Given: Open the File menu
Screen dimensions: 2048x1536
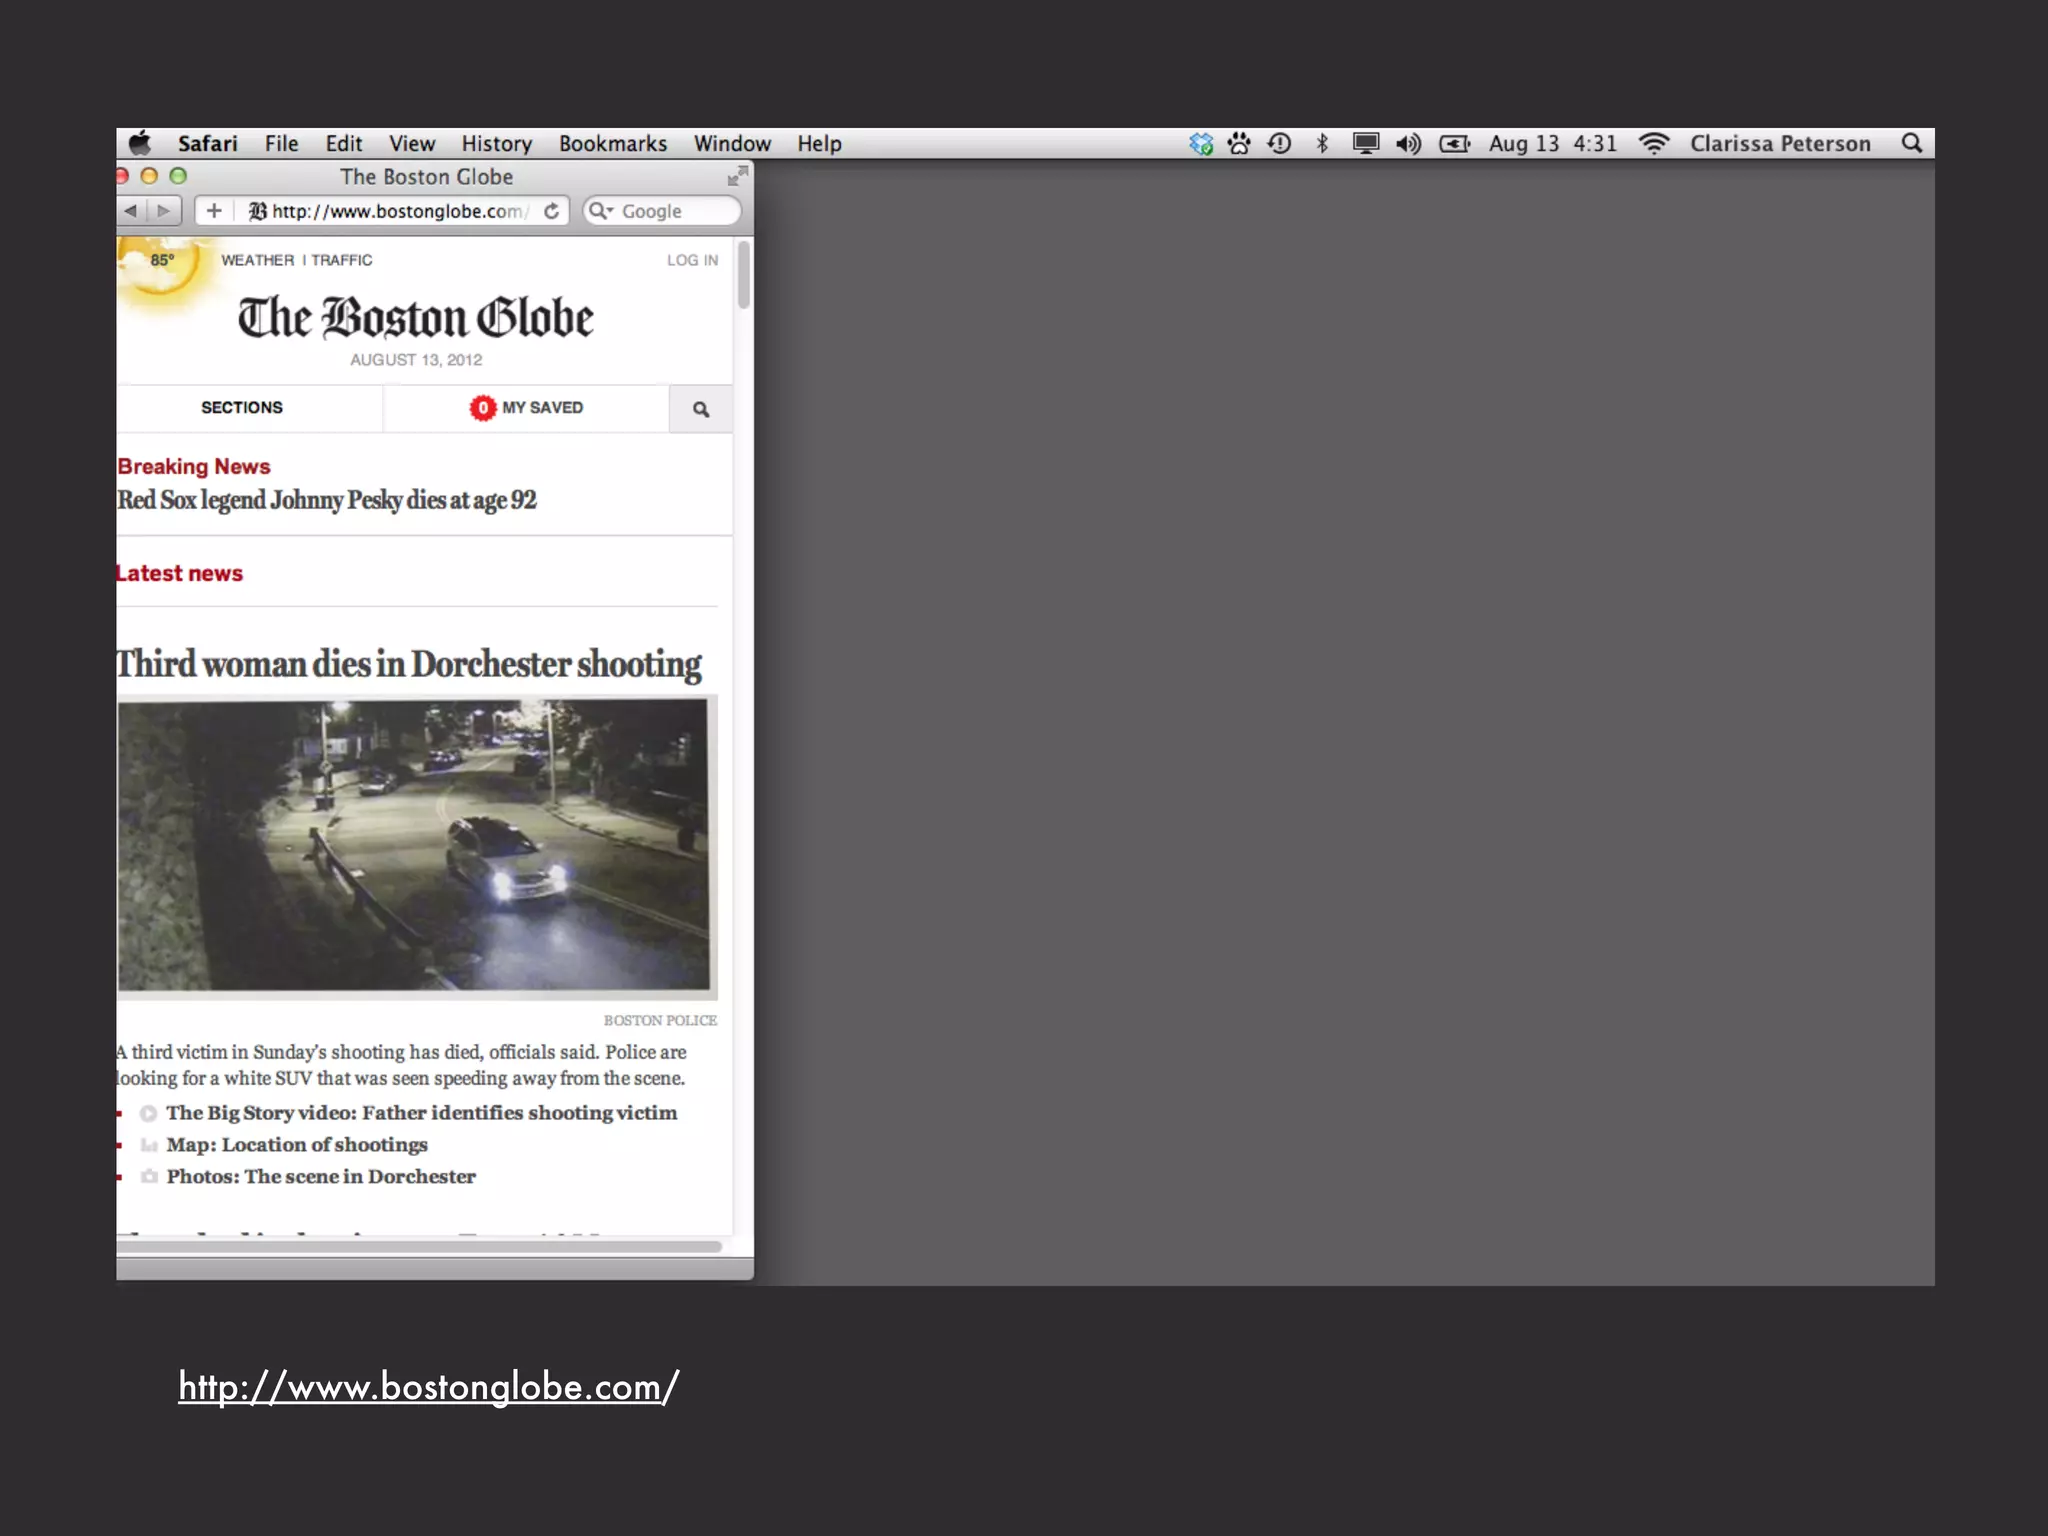Looking at the screenshot, I should pyautogui.click(x=281, y=143).
